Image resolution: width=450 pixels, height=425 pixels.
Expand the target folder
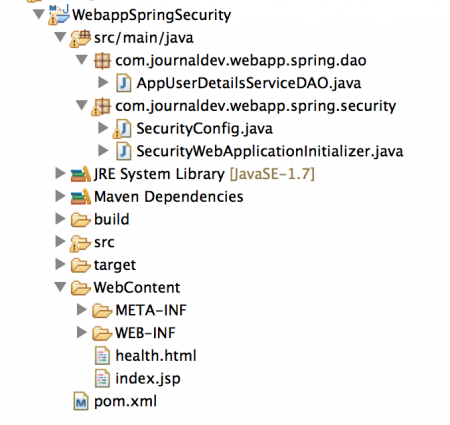[x=60, y=264]
